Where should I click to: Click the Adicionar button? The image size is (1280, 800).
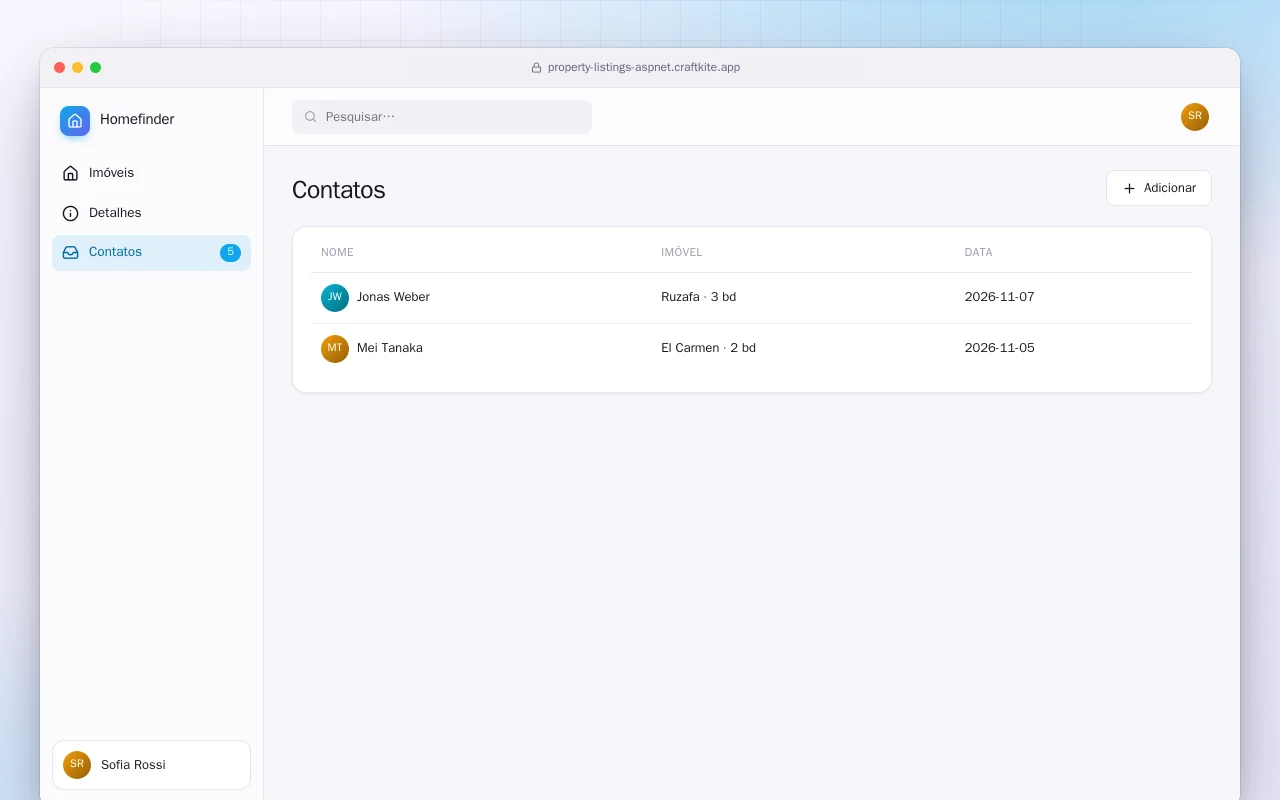(x=1158, y=188)
